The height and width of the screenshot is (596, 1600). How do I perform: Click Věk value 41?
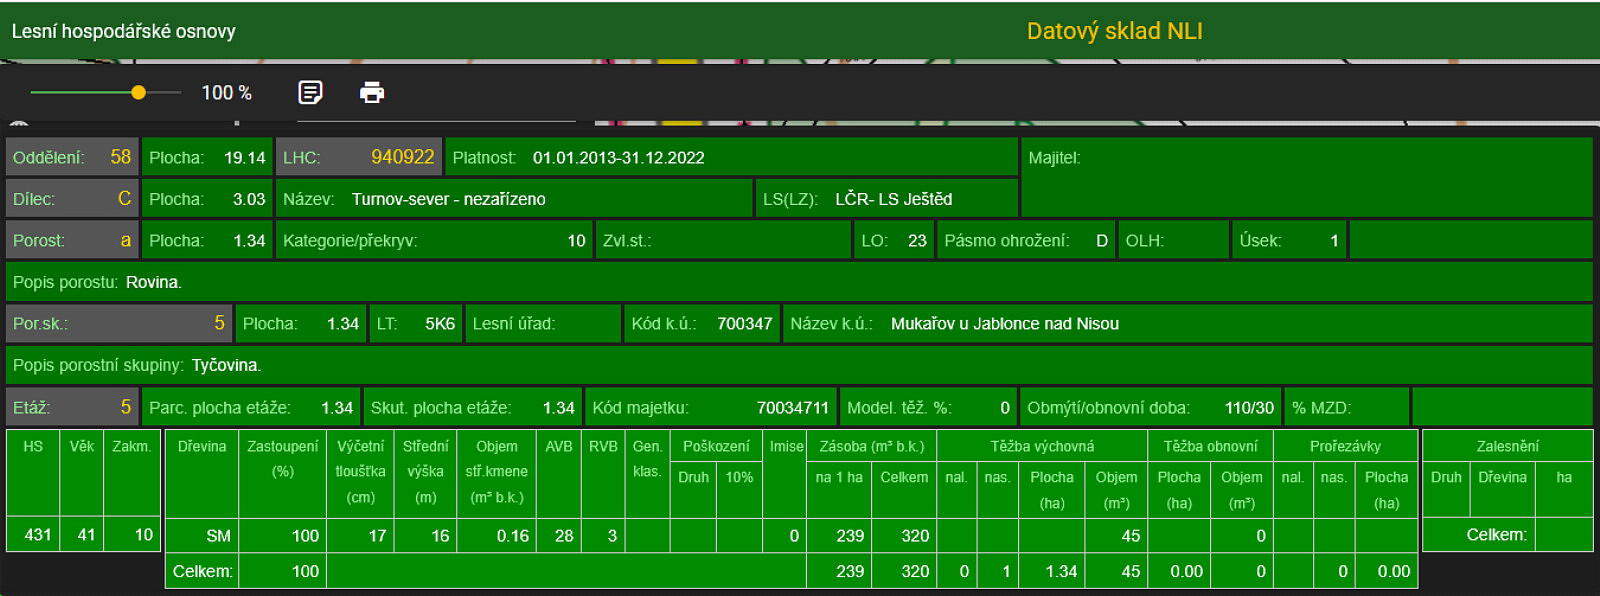pyautogui.click(x=86, y=535)
